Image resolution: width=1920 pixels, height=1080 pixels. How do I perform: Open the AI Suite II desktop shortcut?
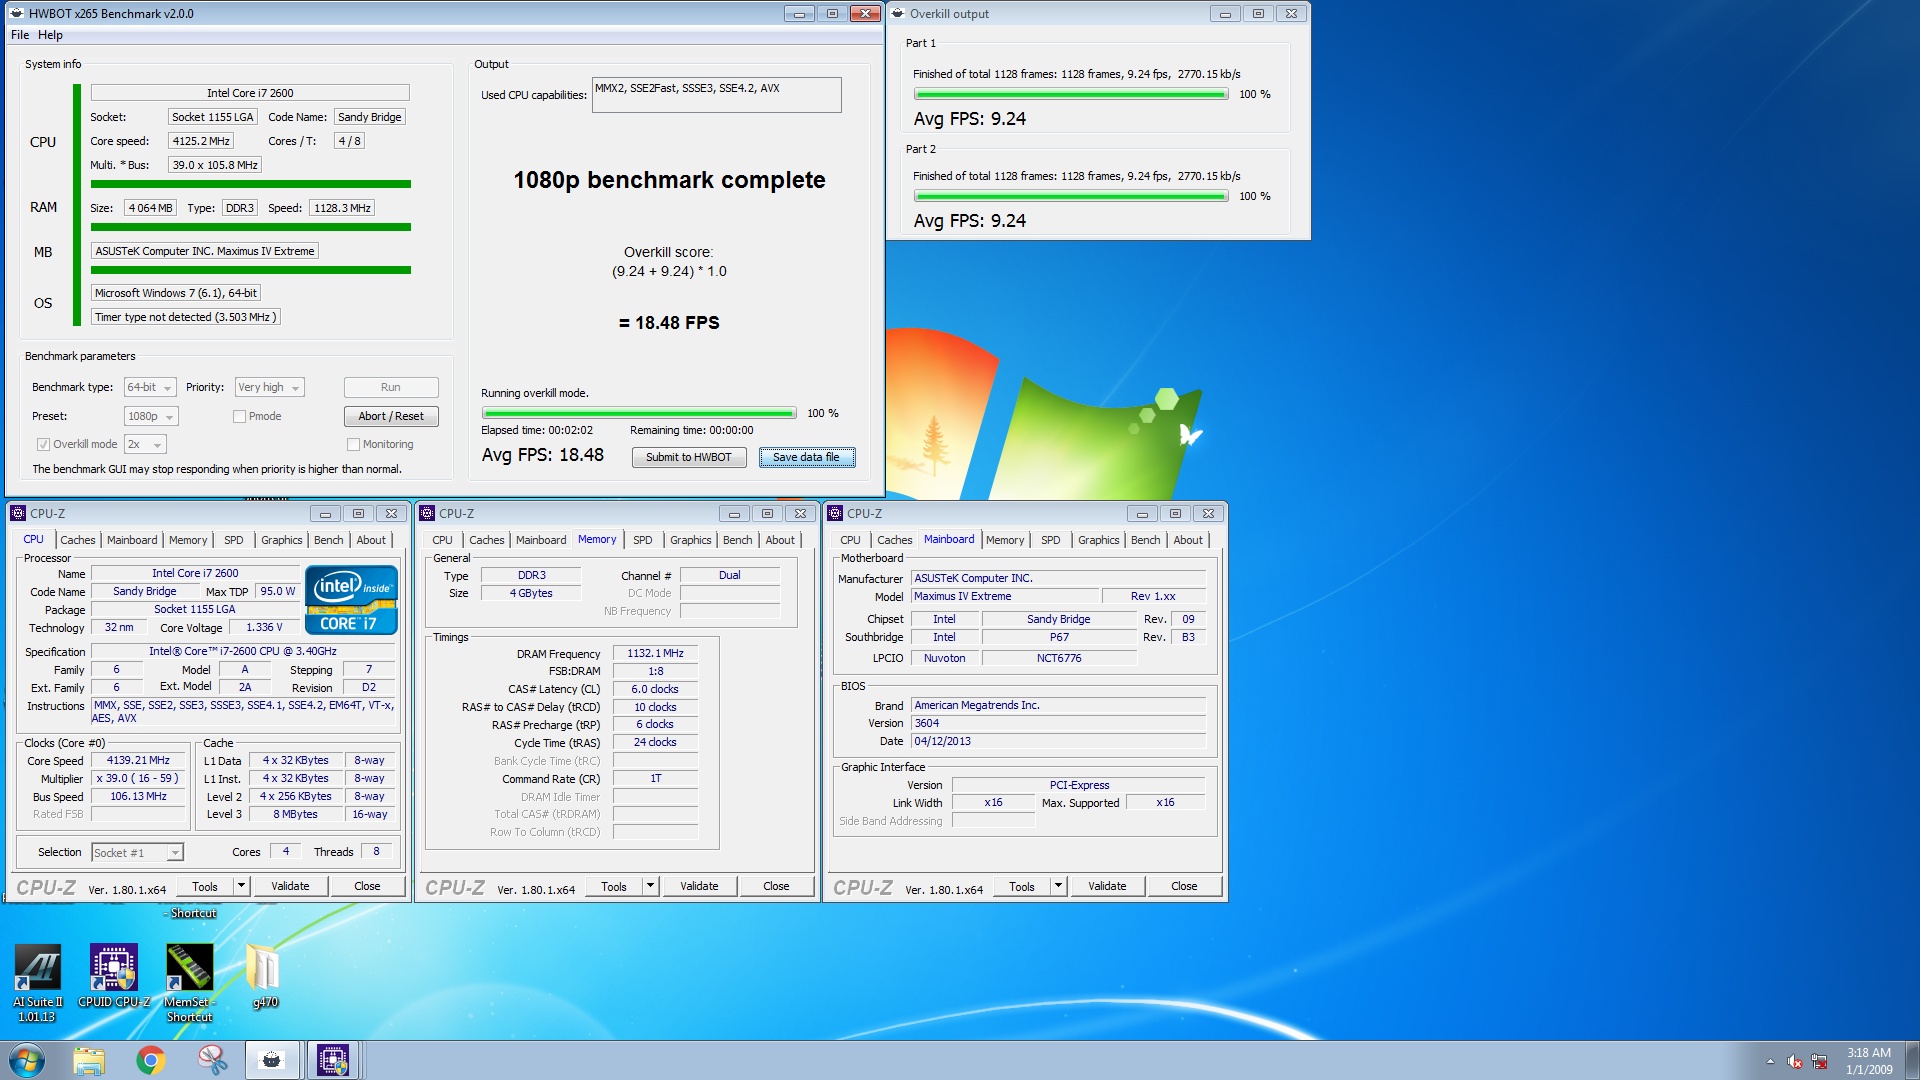(38, 983)
